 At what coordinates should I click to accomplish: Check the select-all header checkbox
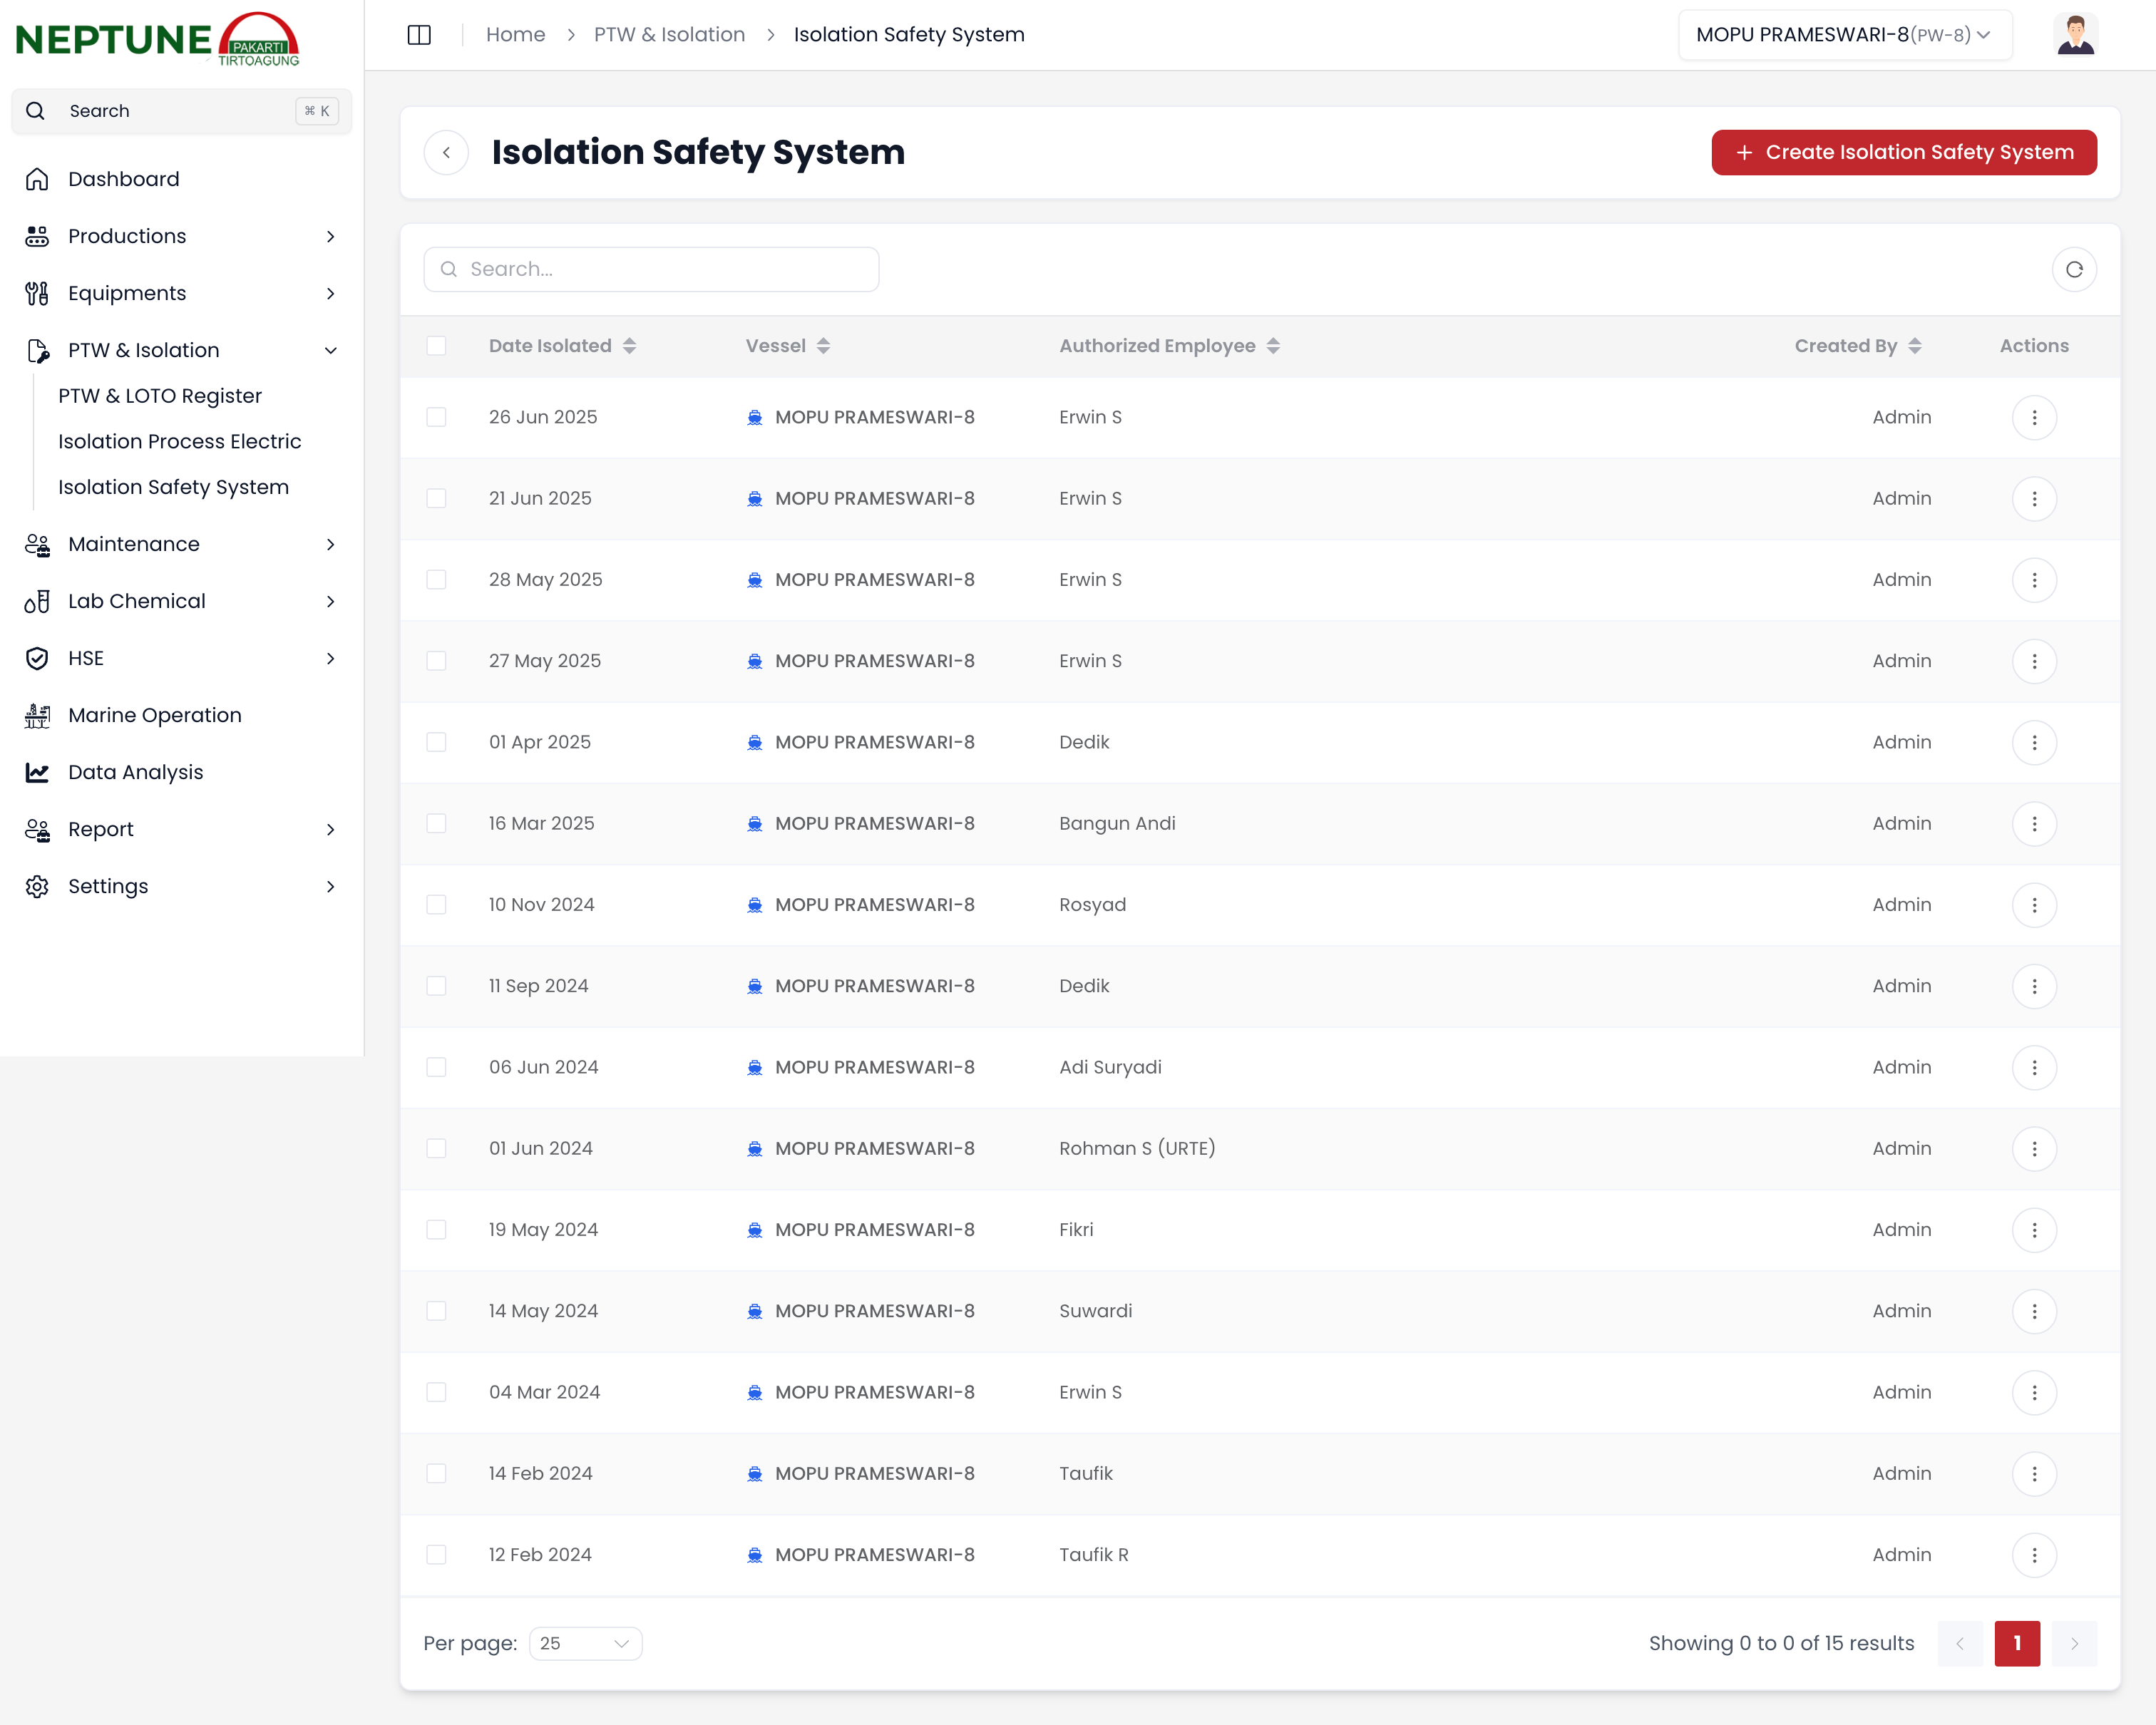(x=436, y=346)
